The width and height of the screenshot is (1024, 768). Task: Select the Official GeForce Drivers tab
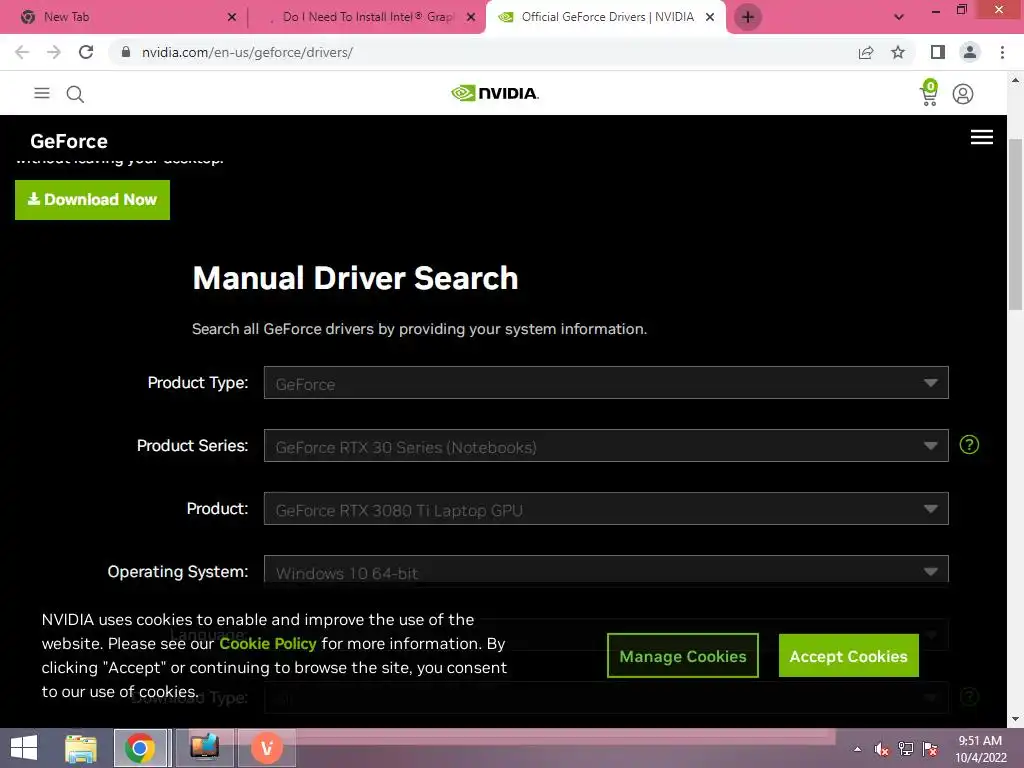click(x=606, y=17)
